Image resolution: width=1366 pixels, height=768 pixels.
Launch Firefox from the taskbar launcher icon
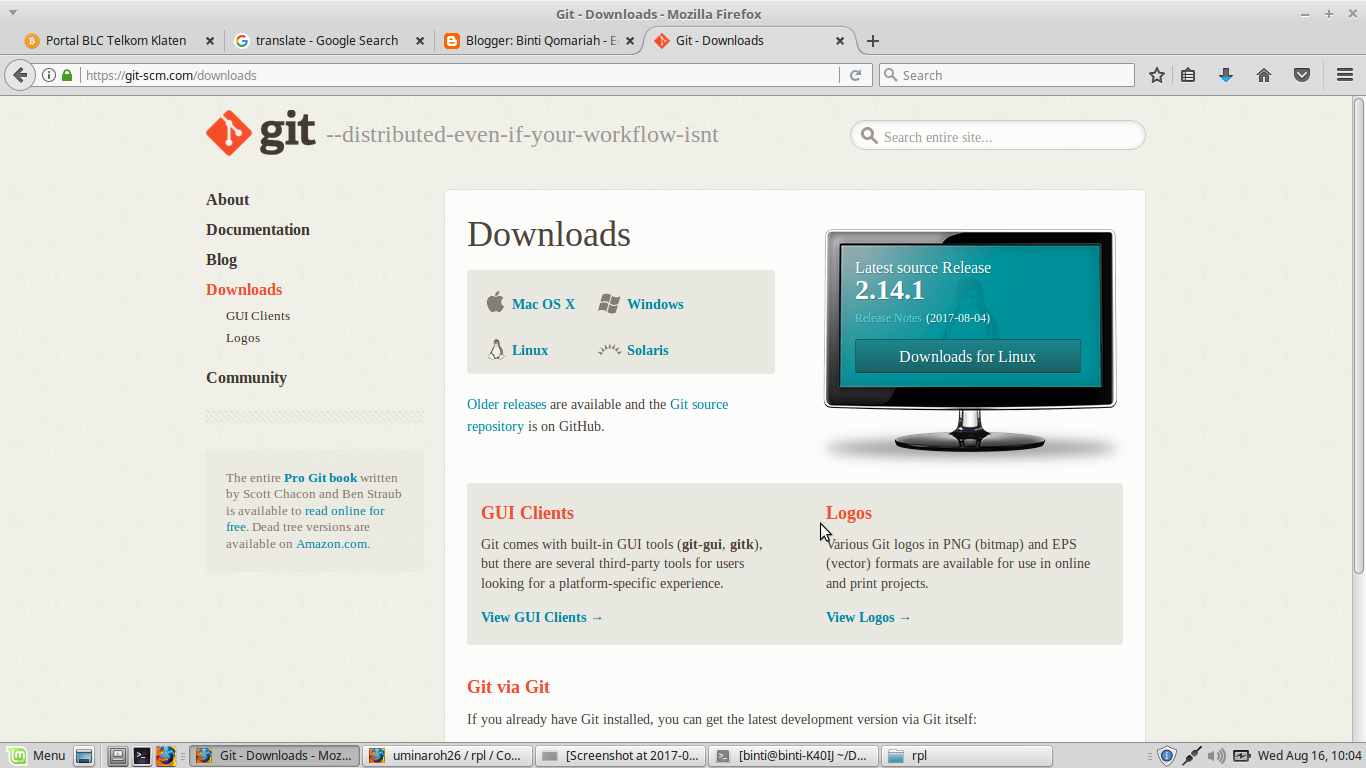(165, 756)
